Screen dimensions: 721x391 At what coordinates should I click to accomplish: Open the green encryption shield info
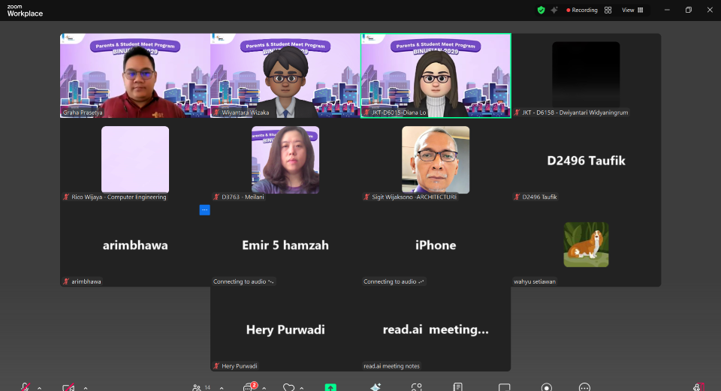pyautogui.click(x=541, y=10)
